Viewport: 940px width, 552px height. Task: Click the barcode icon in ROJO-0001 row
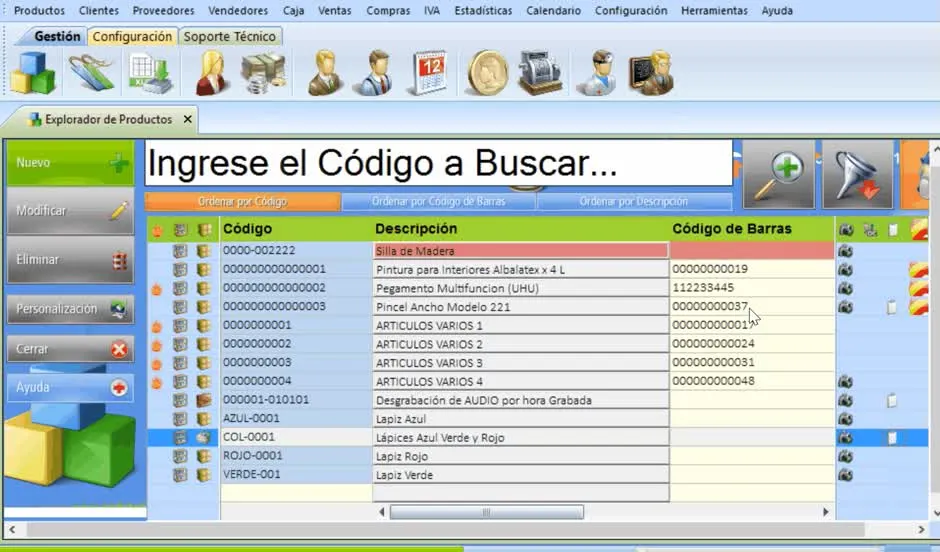tap(180, 456)
